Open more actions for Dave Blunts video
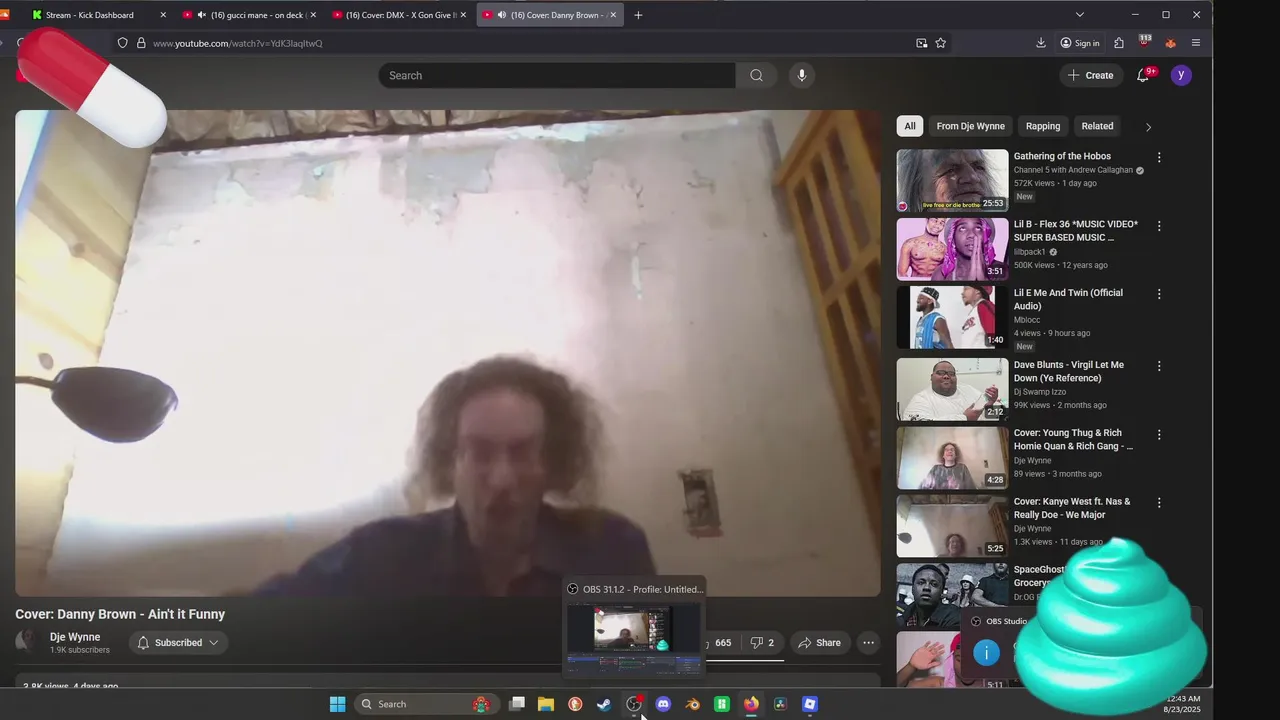The width and height of the screenshot is (1280, 720). (1159, 366)
